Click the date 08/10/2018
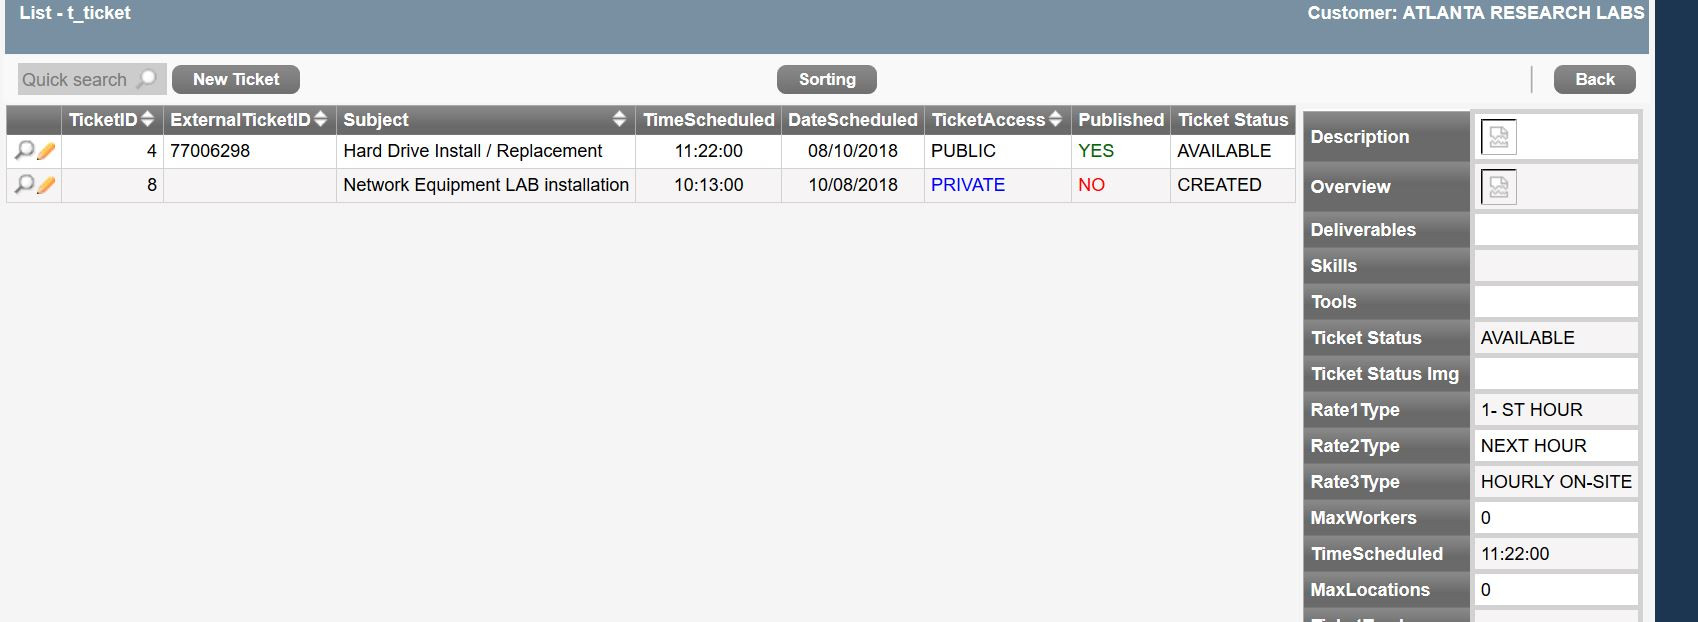The height and width of the screenshot is (622, 1698). tap(853, 151)
